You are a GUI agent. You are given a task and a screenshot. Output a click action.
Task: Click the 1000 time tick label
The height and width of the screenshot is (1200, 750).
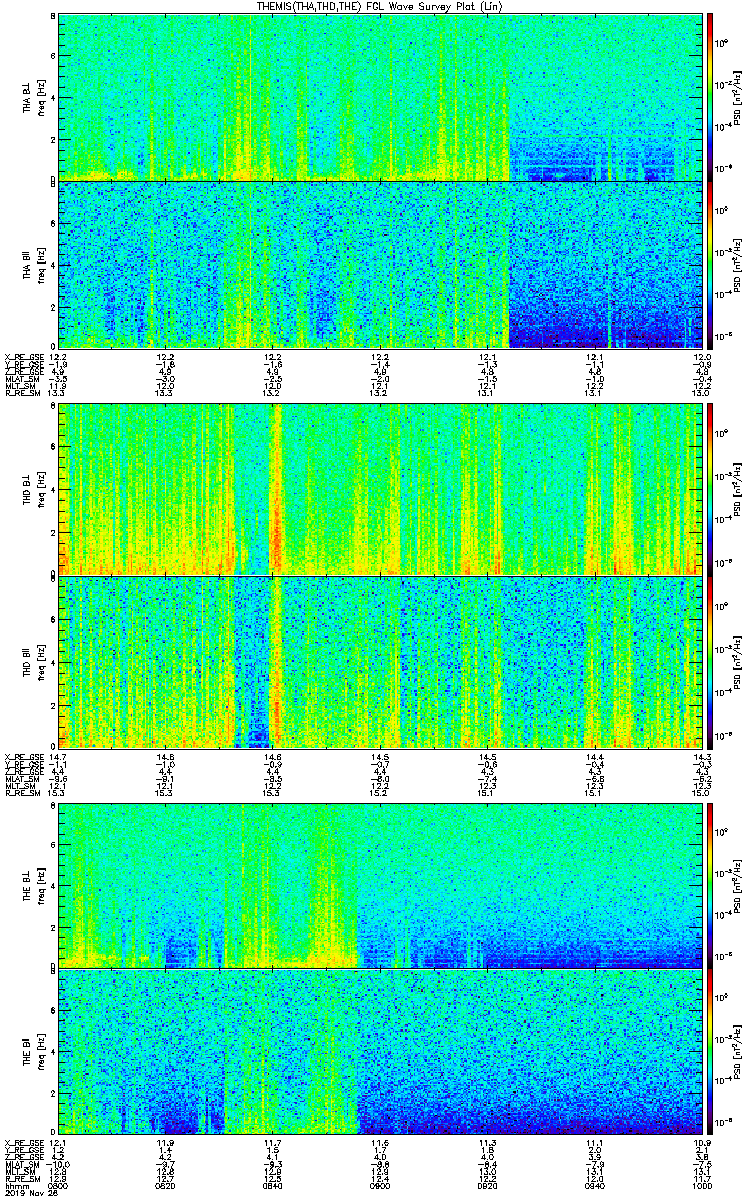[x=701, y=1186]
